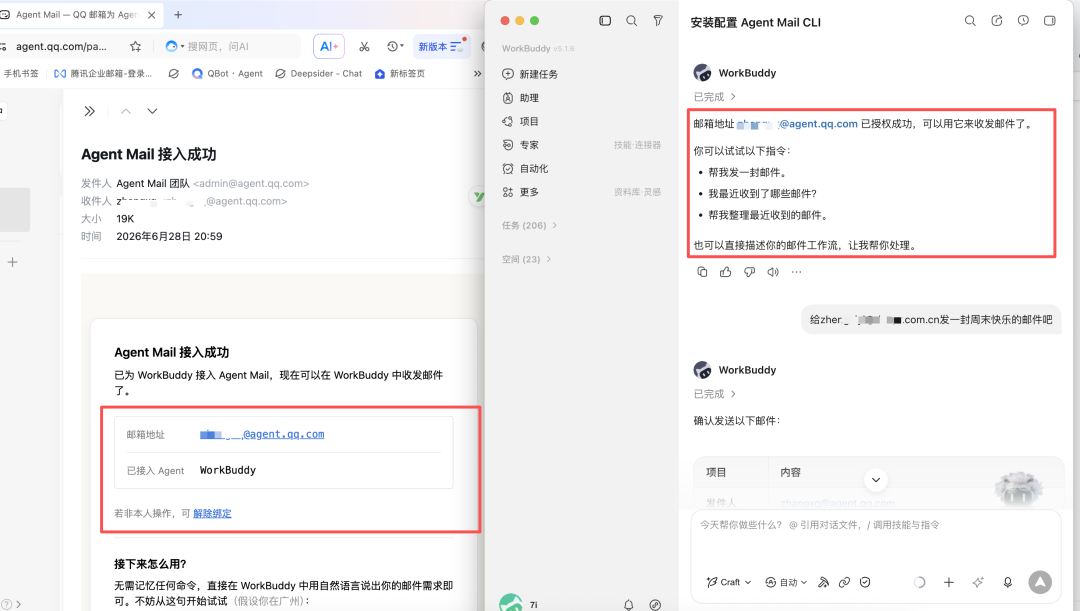Give thumbs down to WorkBuddy's answer
This screenshot has width=1080, height=611.
click(749, 272)
